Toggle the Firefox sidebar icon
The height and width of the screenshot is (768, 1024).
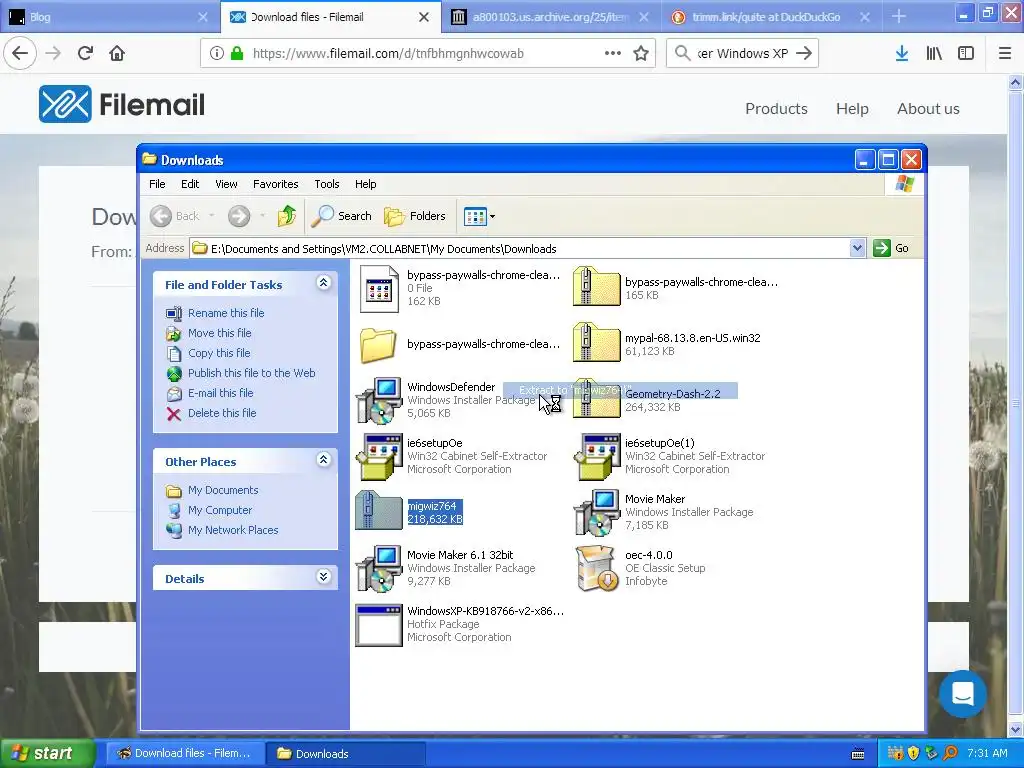pyautogui.click(x=966, y=54)
